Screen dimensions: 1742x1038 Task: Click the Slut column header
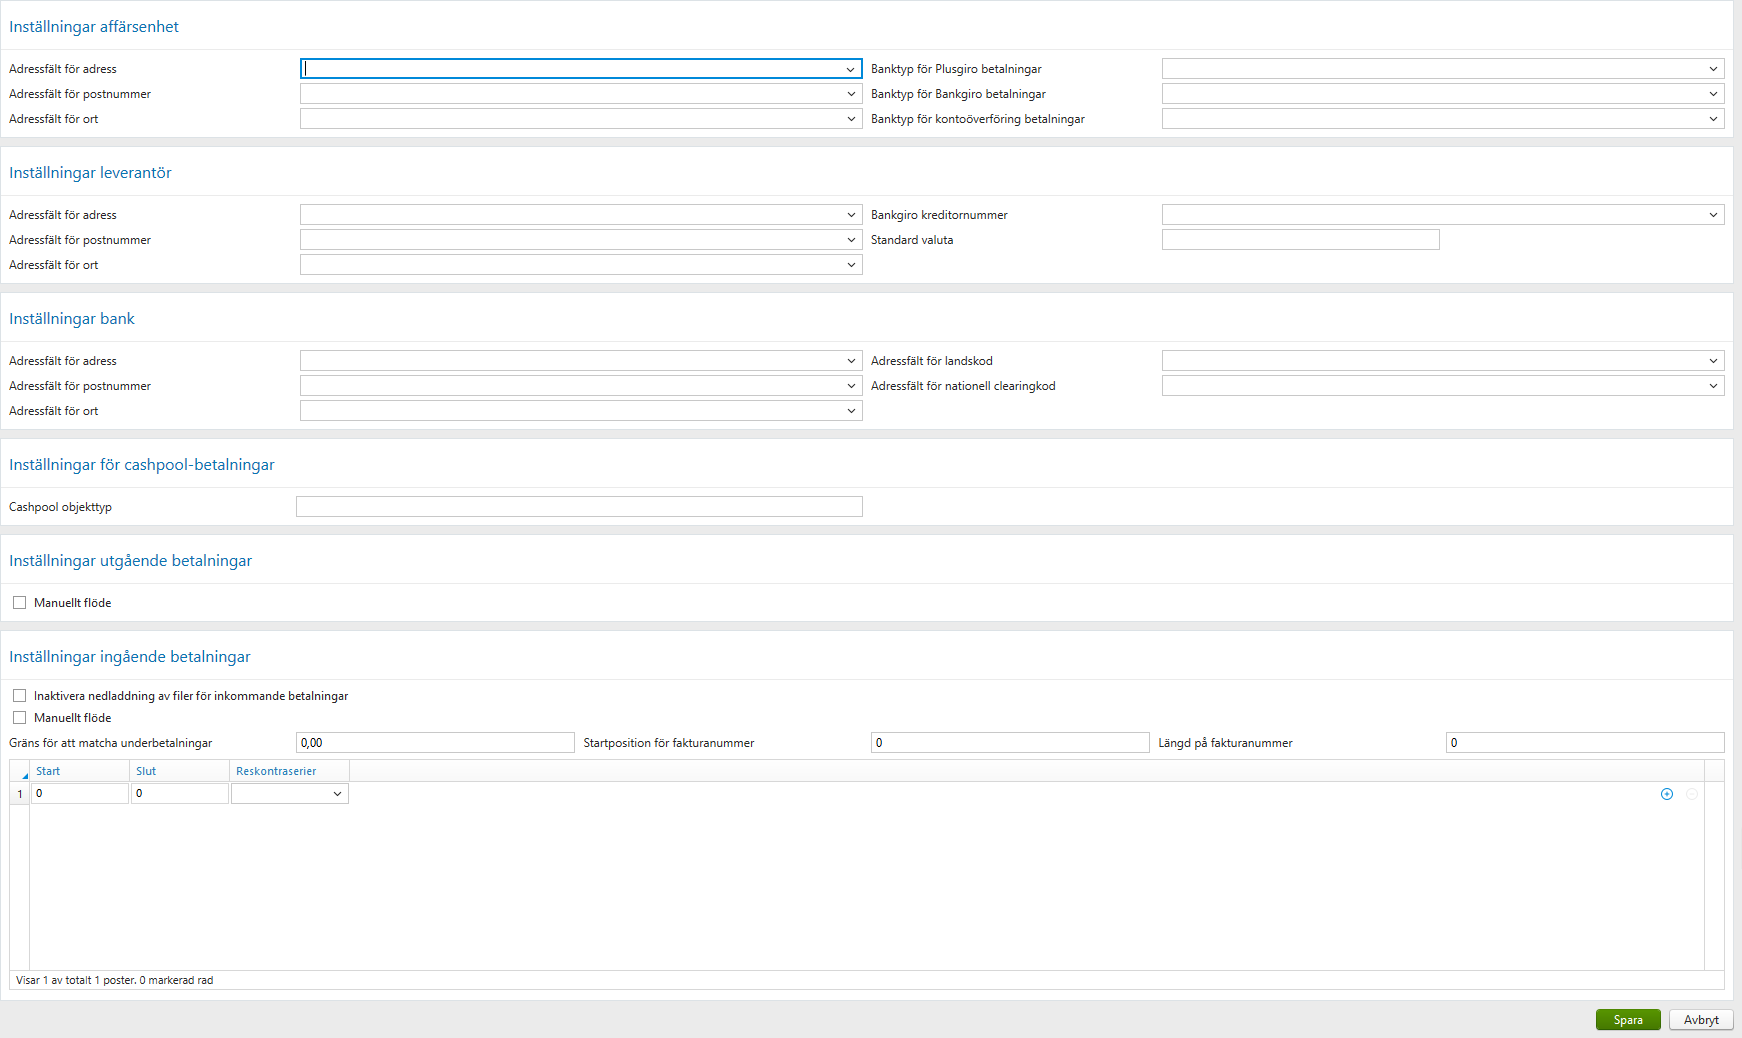pos(144,771)
